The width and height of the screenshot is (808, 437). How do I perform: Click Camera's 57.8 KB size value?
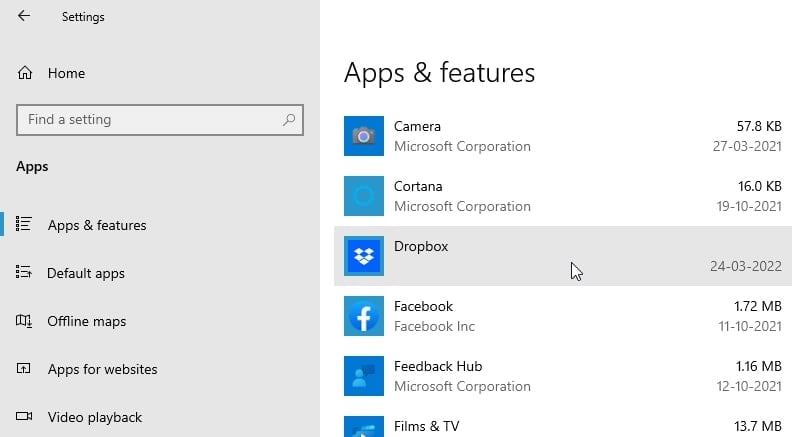click(759, 126)
